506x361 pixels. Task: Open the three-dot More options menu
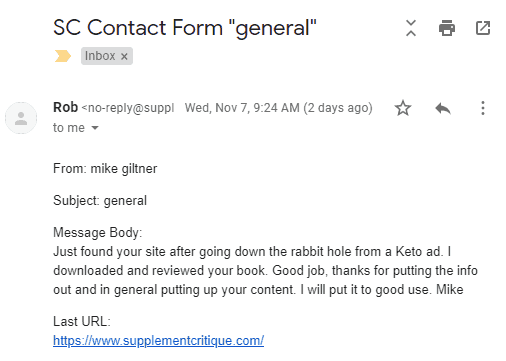pyautogui.click(x=483, y=108)
